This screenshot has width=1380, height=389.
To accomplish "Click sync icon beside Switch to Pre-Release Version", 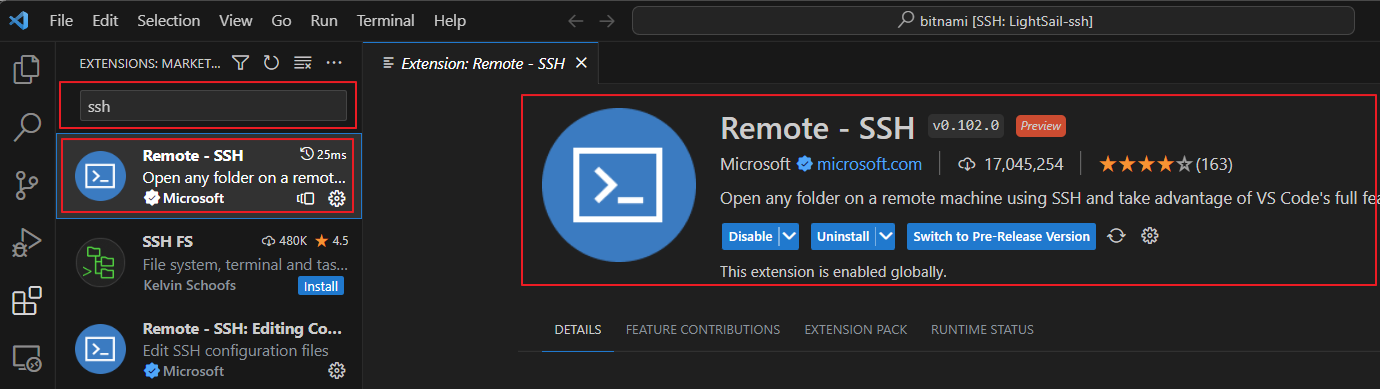I will click(x=1117, y=236).
